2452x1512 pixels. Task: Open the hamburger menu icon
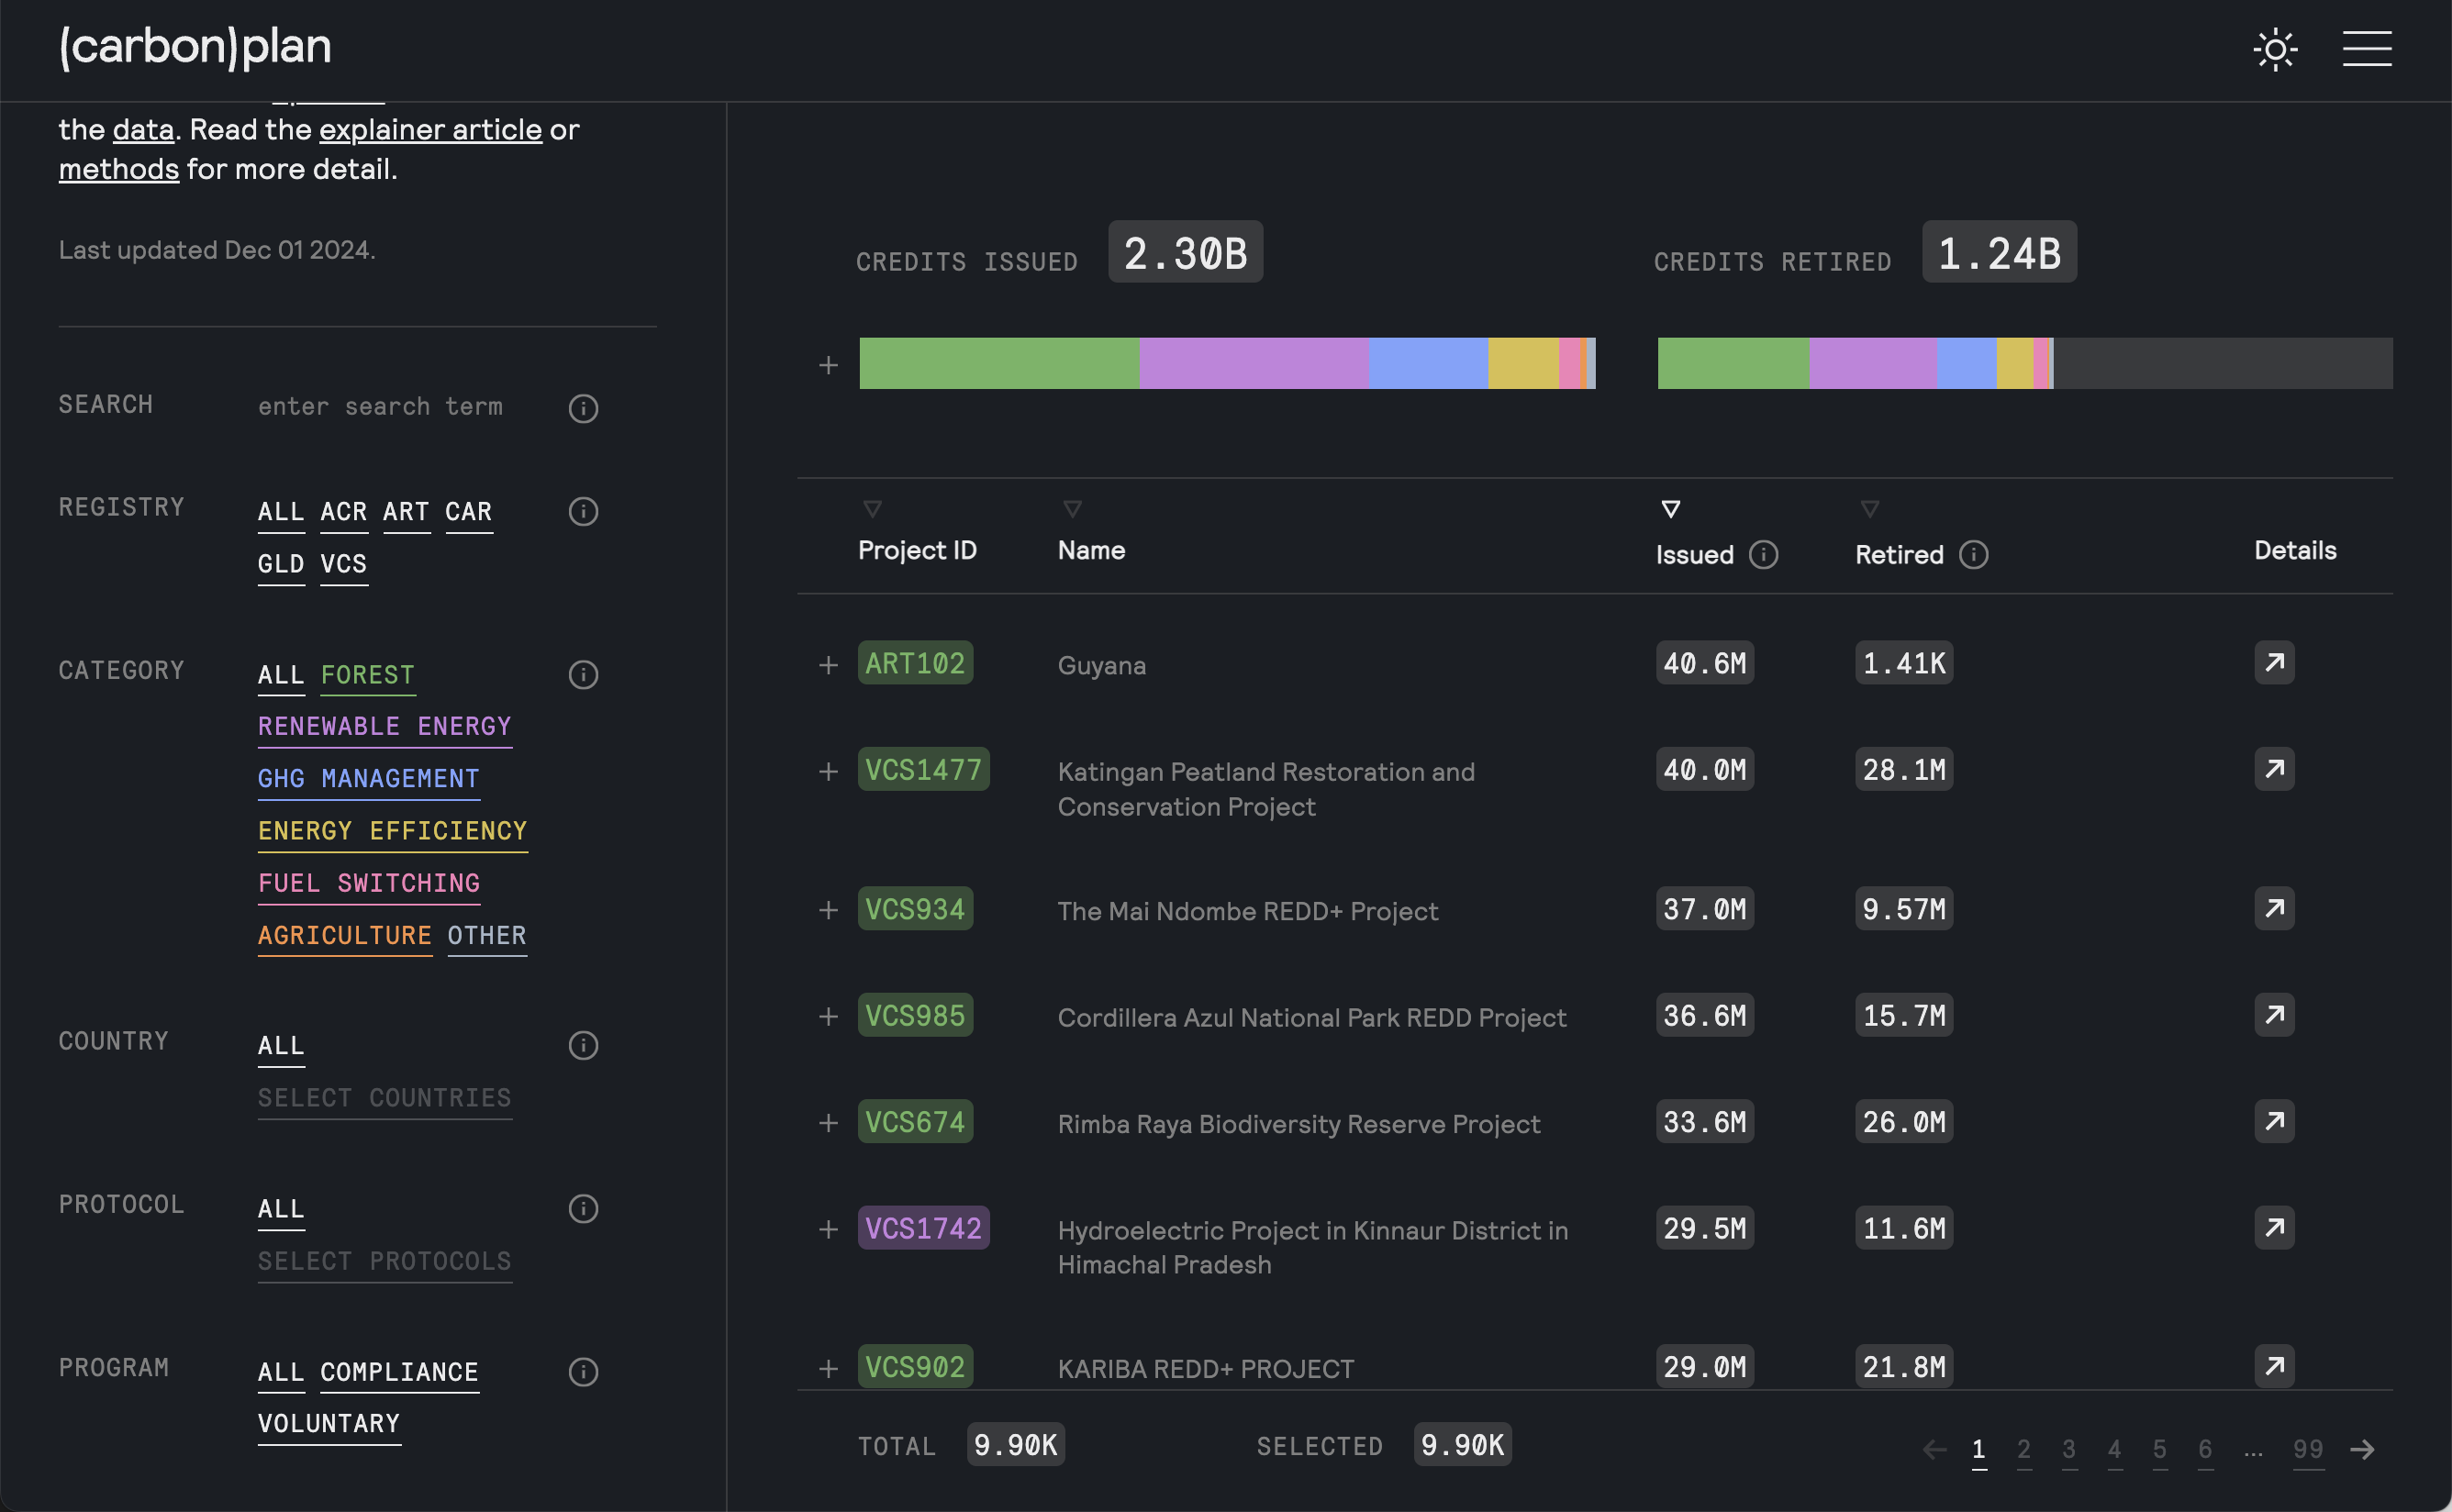tap(2366, 49)
